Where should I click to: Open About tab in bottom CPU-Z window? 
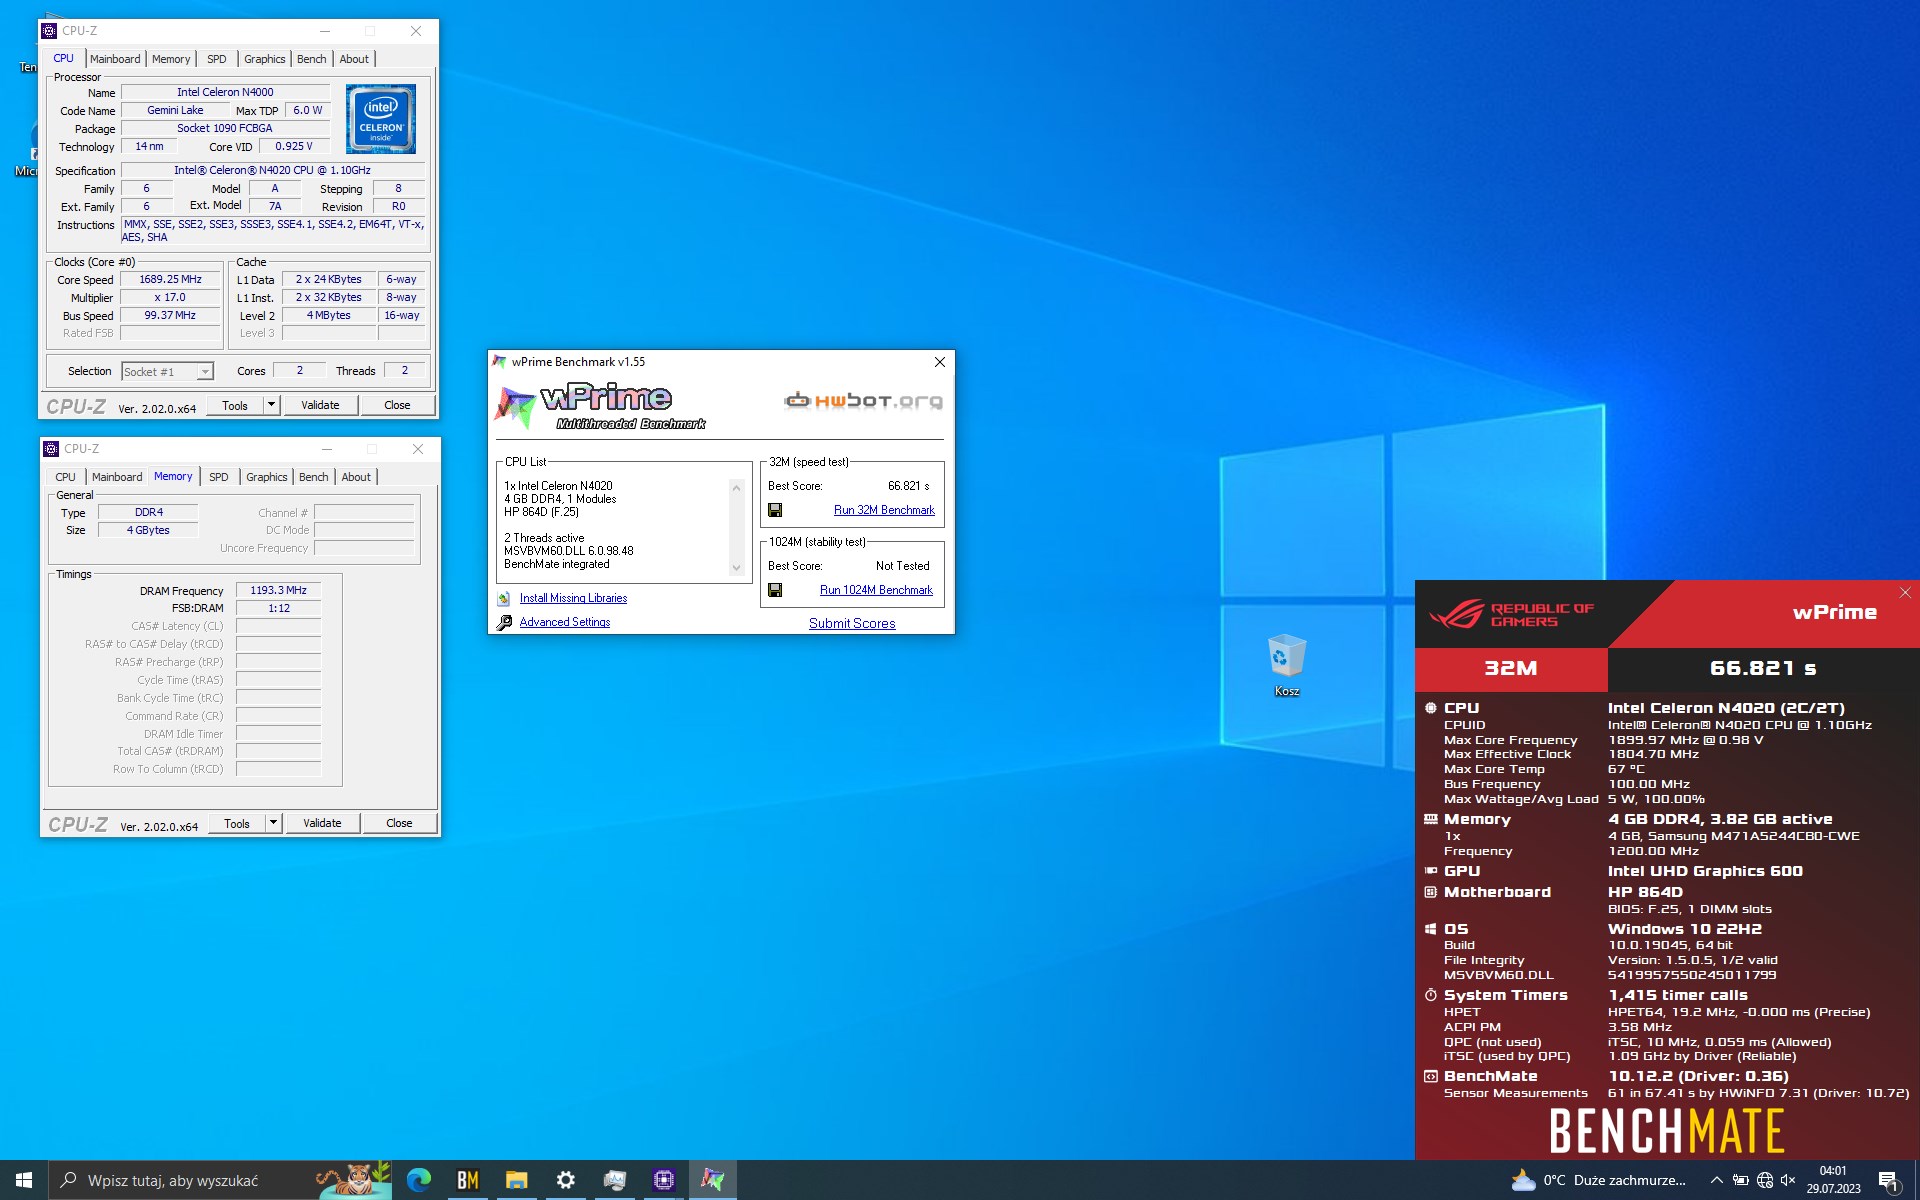(x=356, y=477)
